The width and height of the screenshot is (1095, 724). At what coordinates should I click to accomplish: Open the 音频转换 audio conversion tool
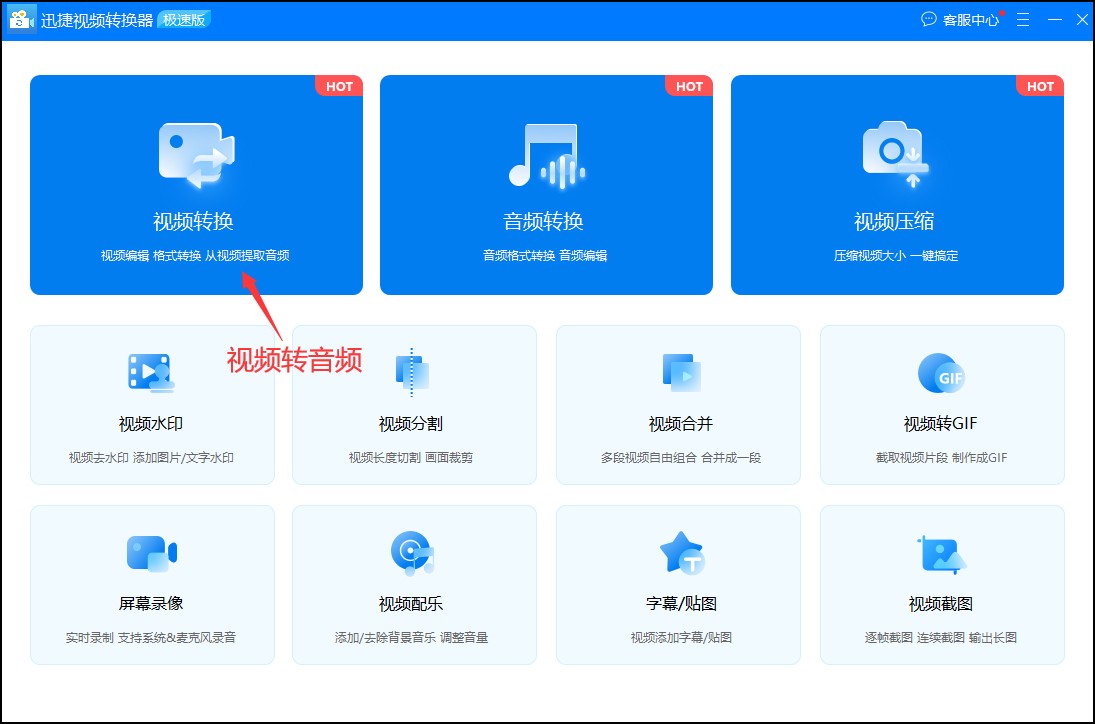pos(546,185)
